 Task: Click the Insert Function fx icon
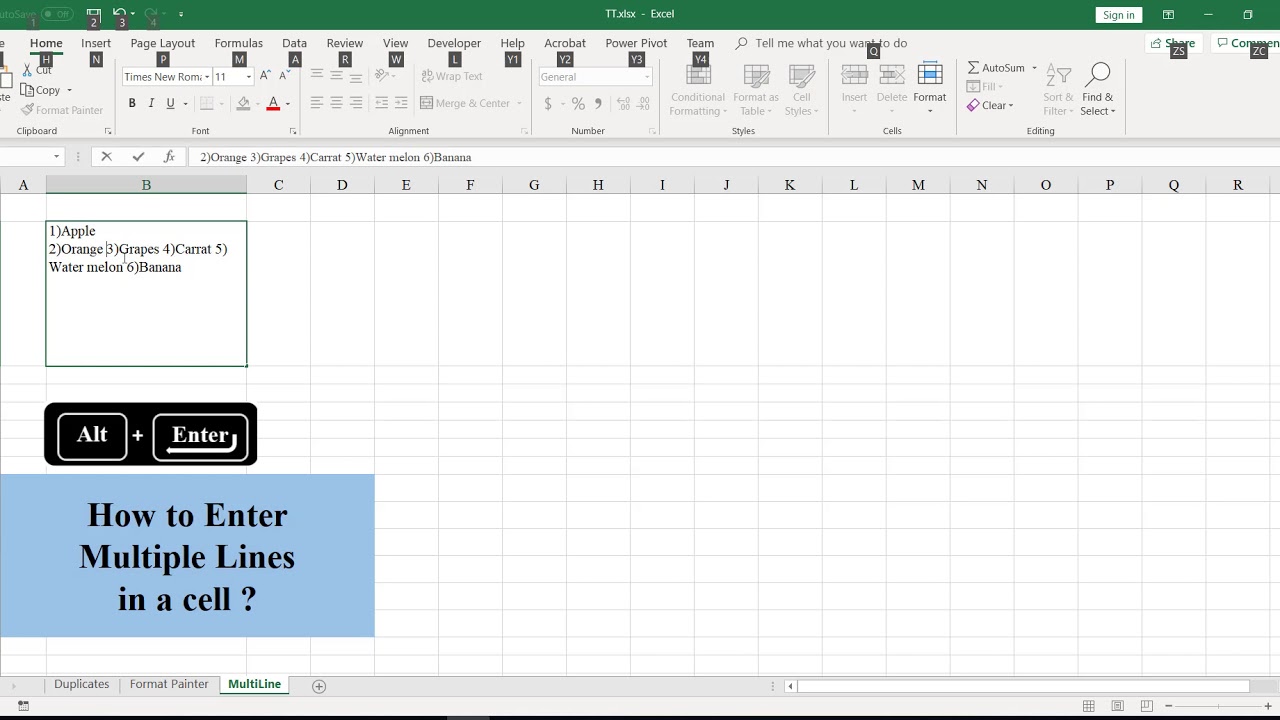pos(169,157)
